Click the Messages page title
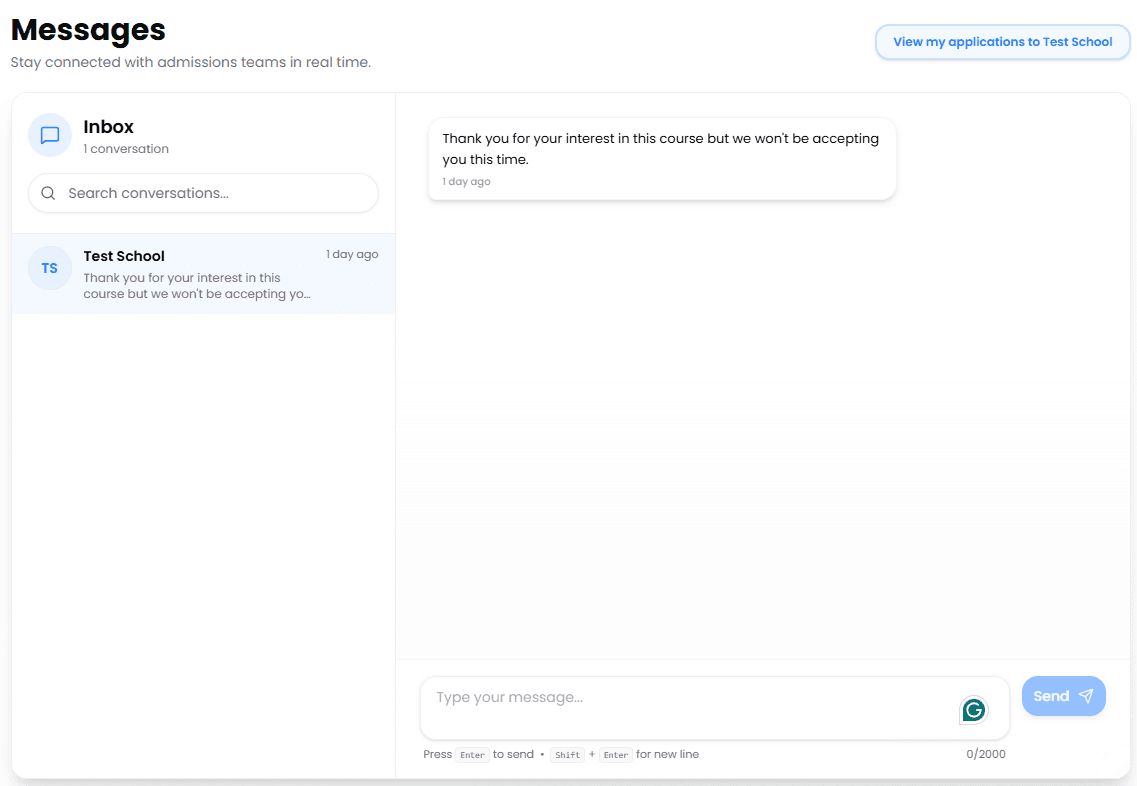This screenshot has height=786, width=1137. (x=88, y=30)
